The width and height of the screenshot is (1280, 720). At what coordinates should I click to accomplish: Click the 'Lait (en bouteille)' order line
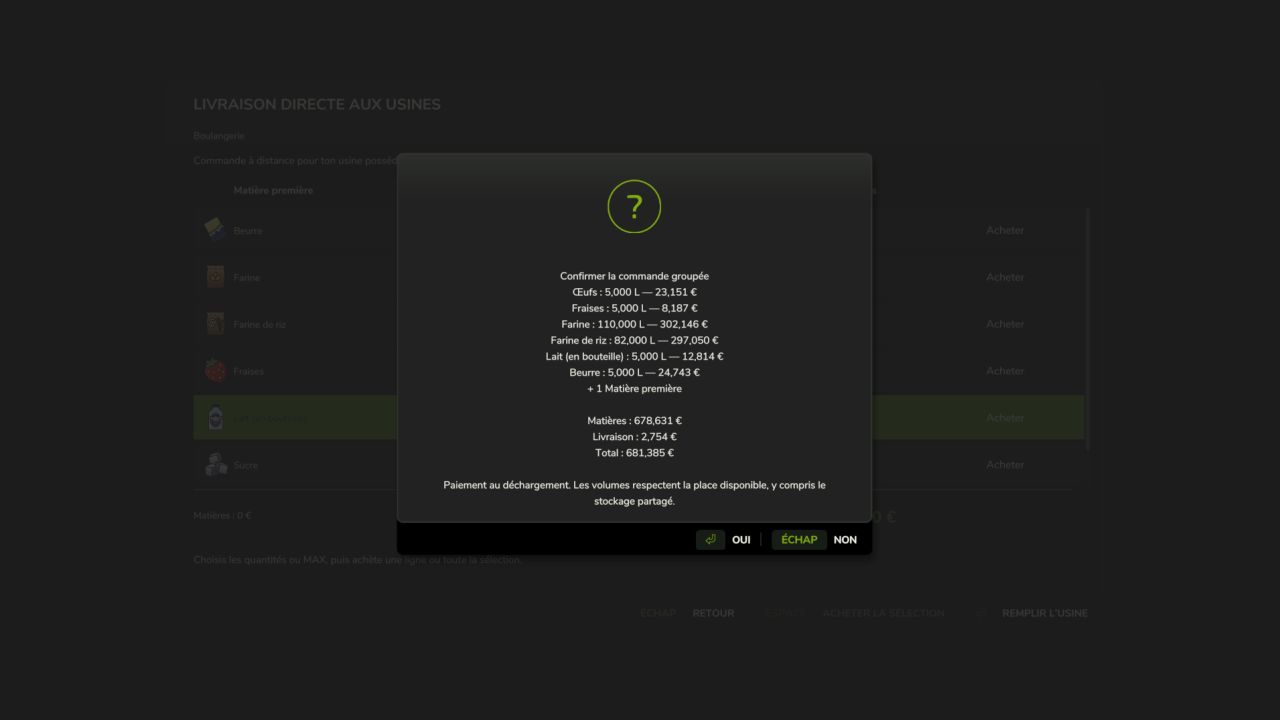coord(634,356)
